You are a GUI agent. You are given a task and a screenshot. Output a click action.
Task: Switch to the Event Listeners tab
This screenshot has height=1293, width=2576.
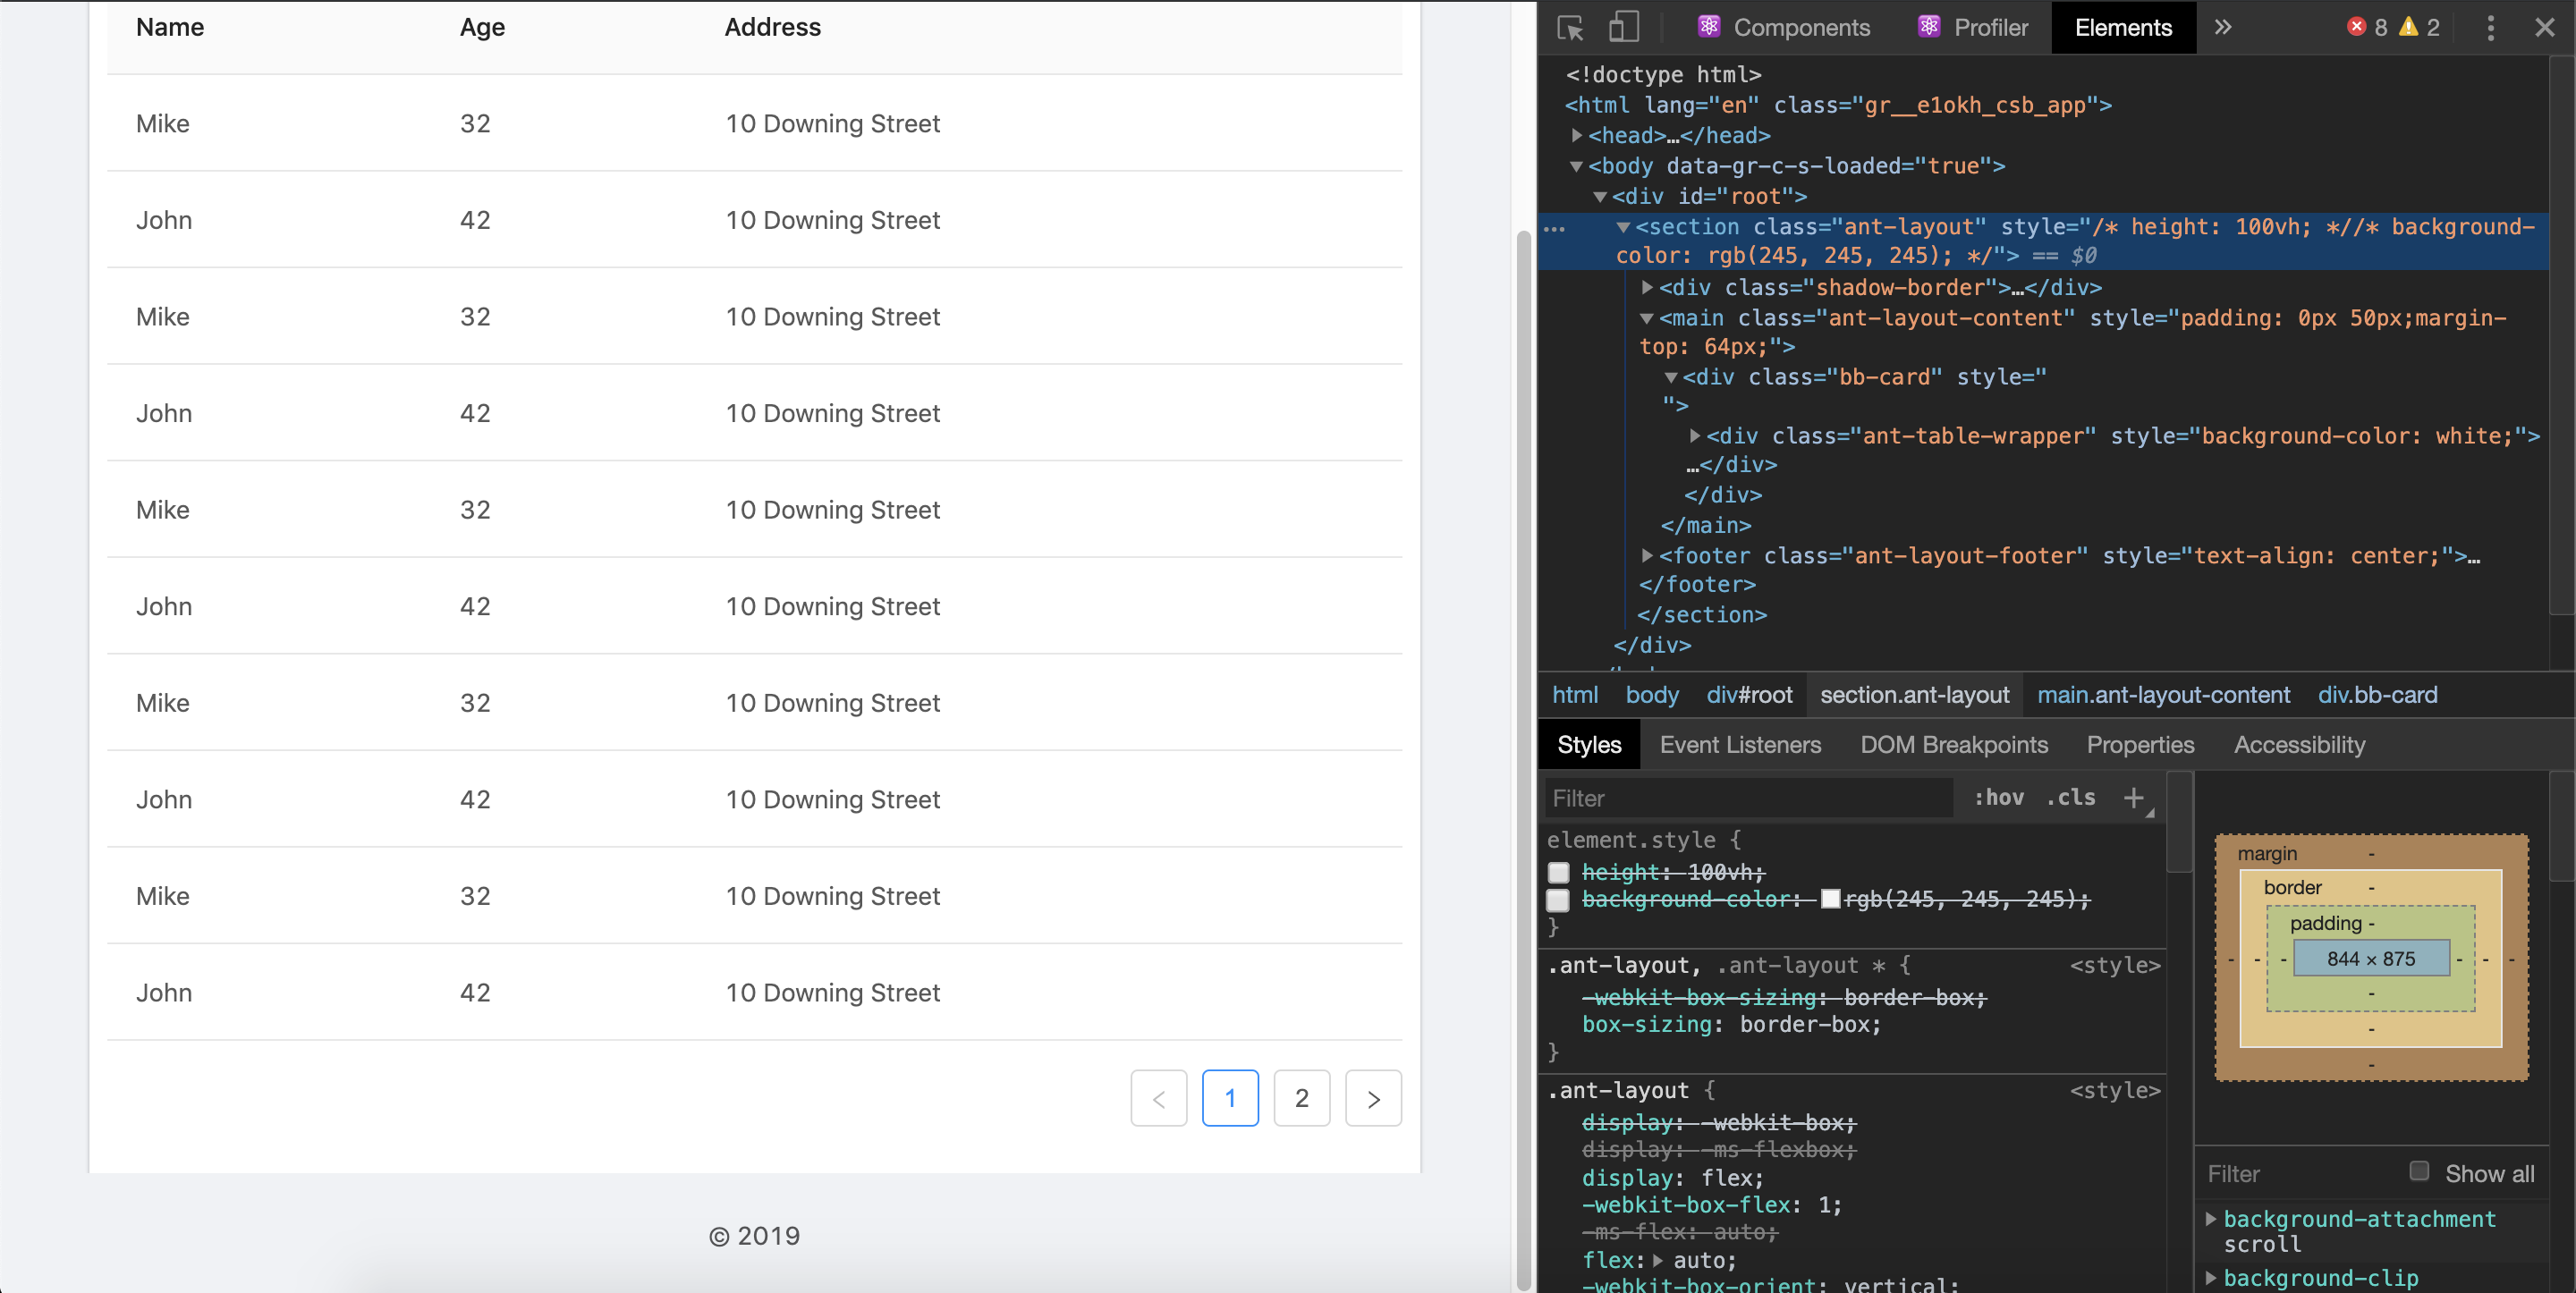pos(1740,744)
